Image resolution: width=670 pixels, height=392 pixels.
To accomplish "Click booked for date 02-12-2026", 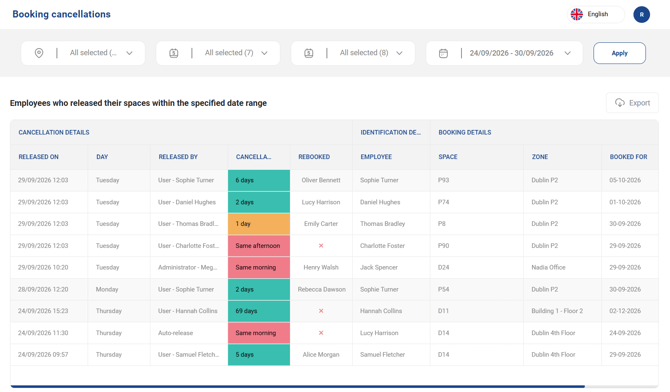I will click(625, 311).
